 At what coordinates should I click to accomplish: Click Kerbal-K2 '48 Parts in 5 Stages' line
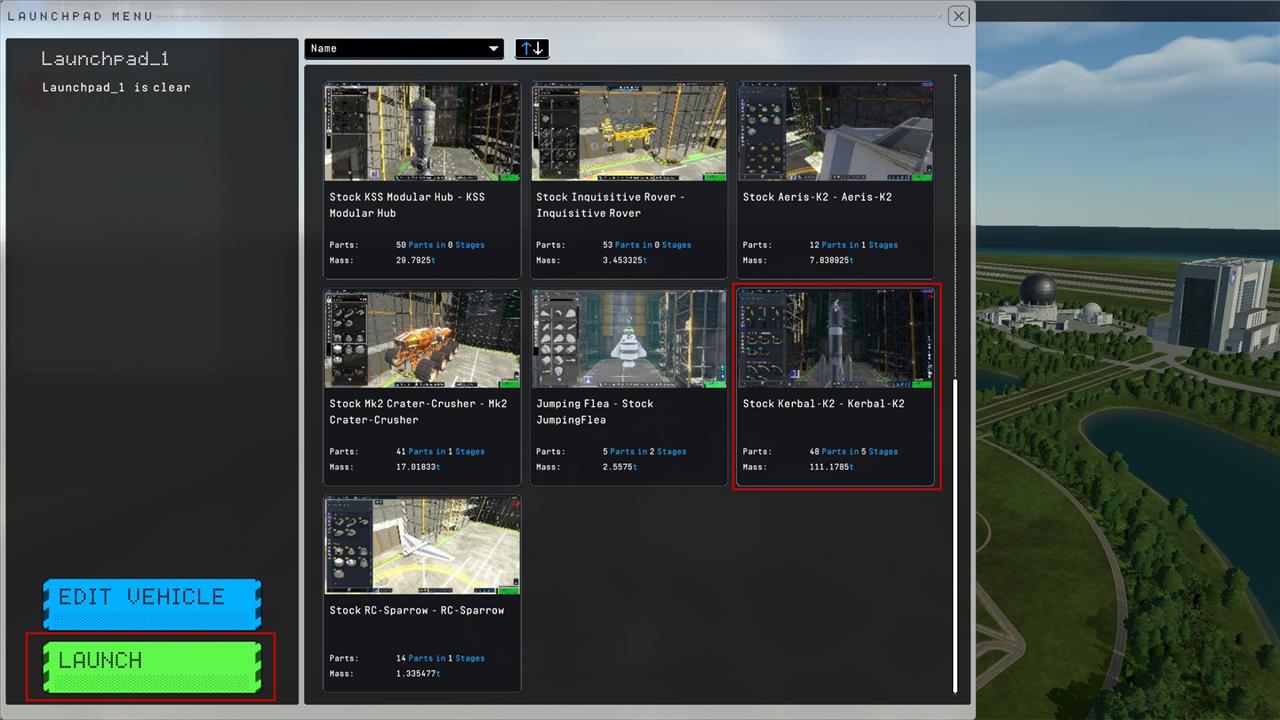click(x=853, y=451)
